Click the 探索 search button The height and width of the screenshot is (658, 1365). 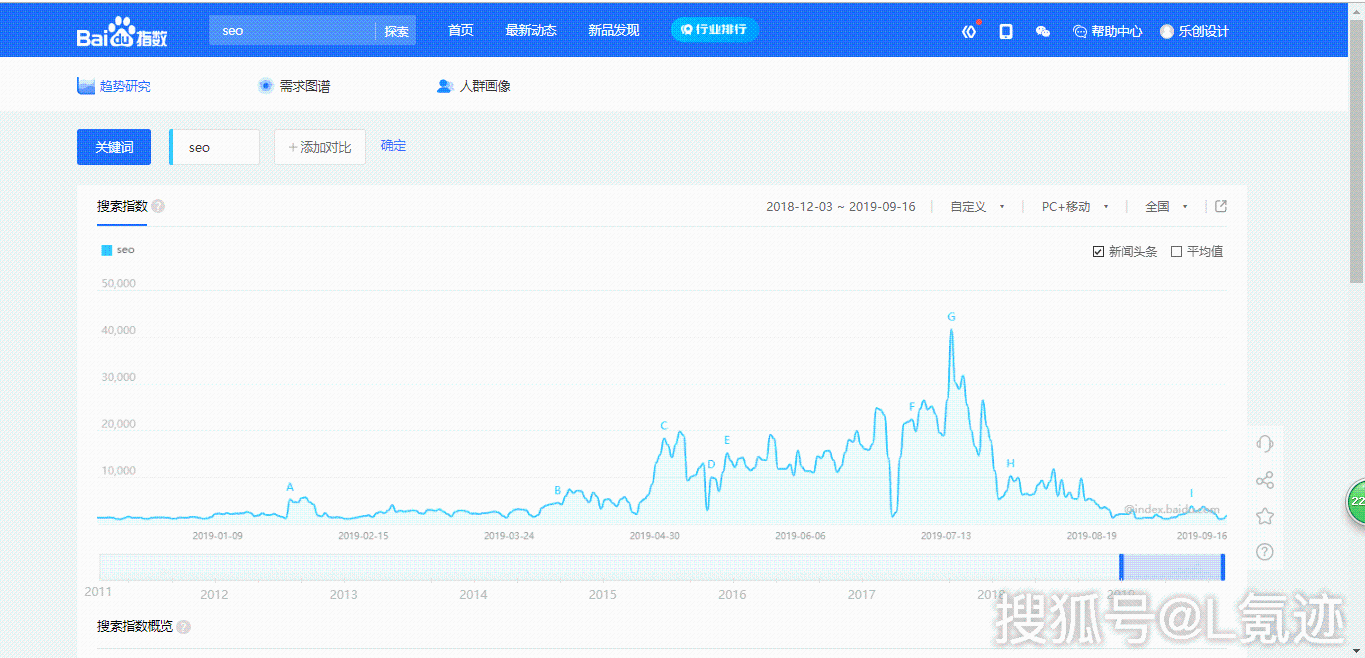(396, 30)
